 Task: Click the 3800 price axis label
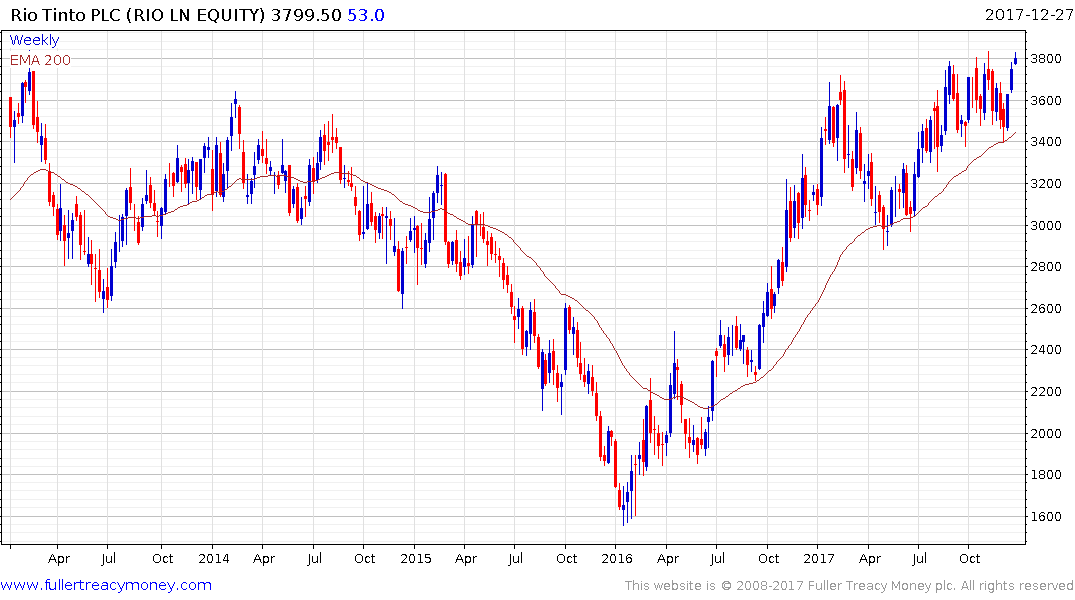[x=1046, y=59]
